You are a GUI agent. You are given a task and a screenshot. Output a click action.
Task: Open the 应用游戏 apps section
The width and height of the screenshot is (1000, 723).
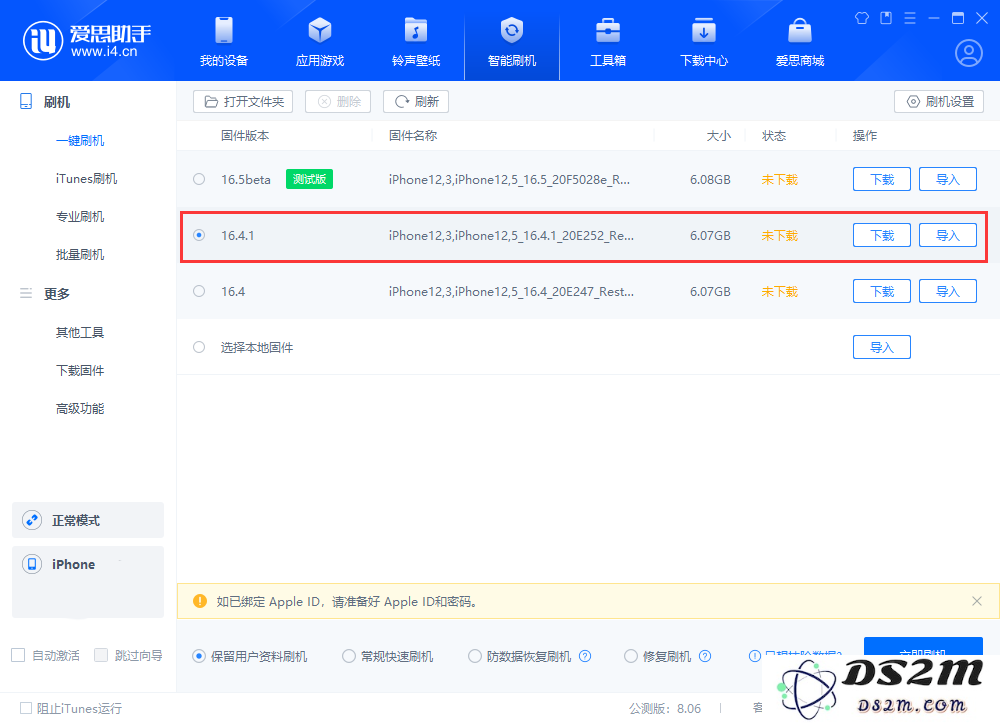(320, 41)
